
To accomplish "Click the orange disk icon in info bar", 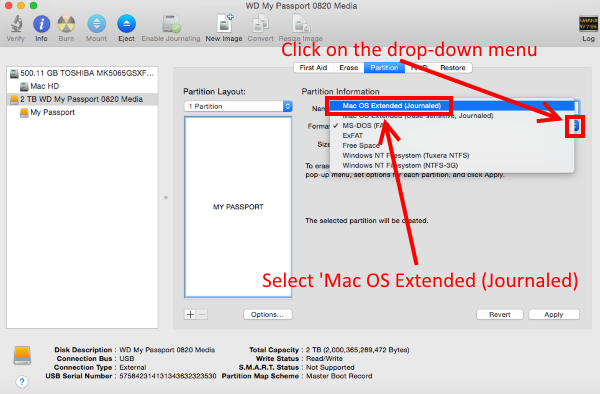I will tap(22, 355).
